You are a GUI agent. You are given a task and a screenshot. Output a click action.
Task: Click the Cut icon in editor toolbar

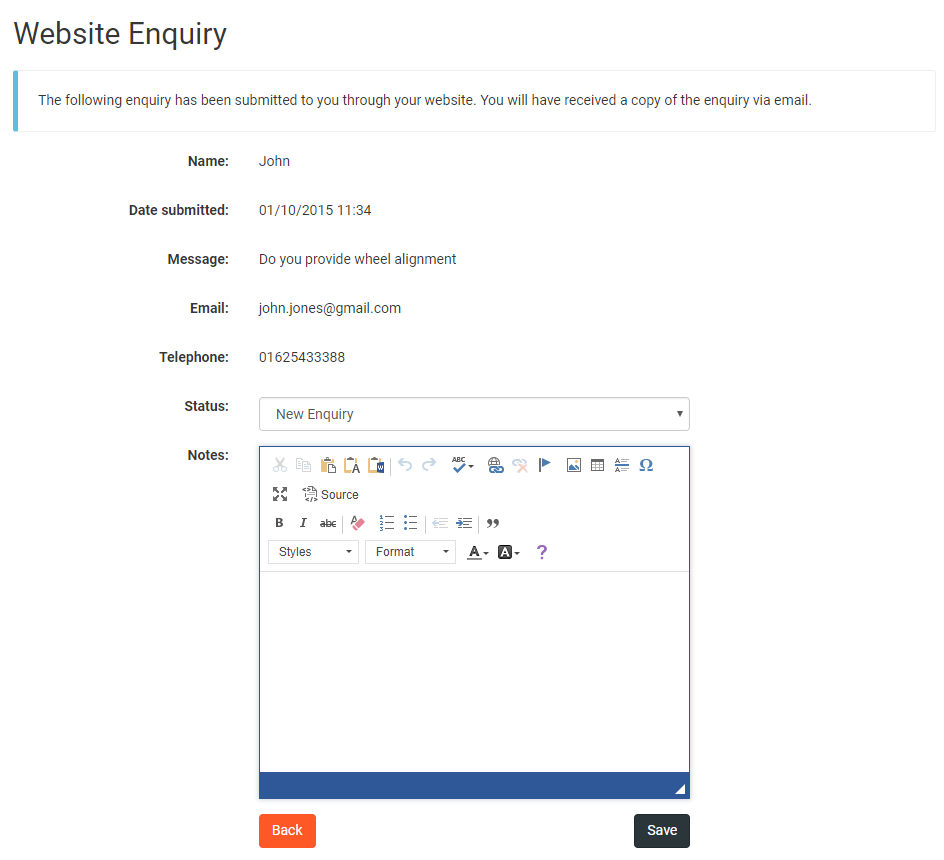click(x=280, y=465)
